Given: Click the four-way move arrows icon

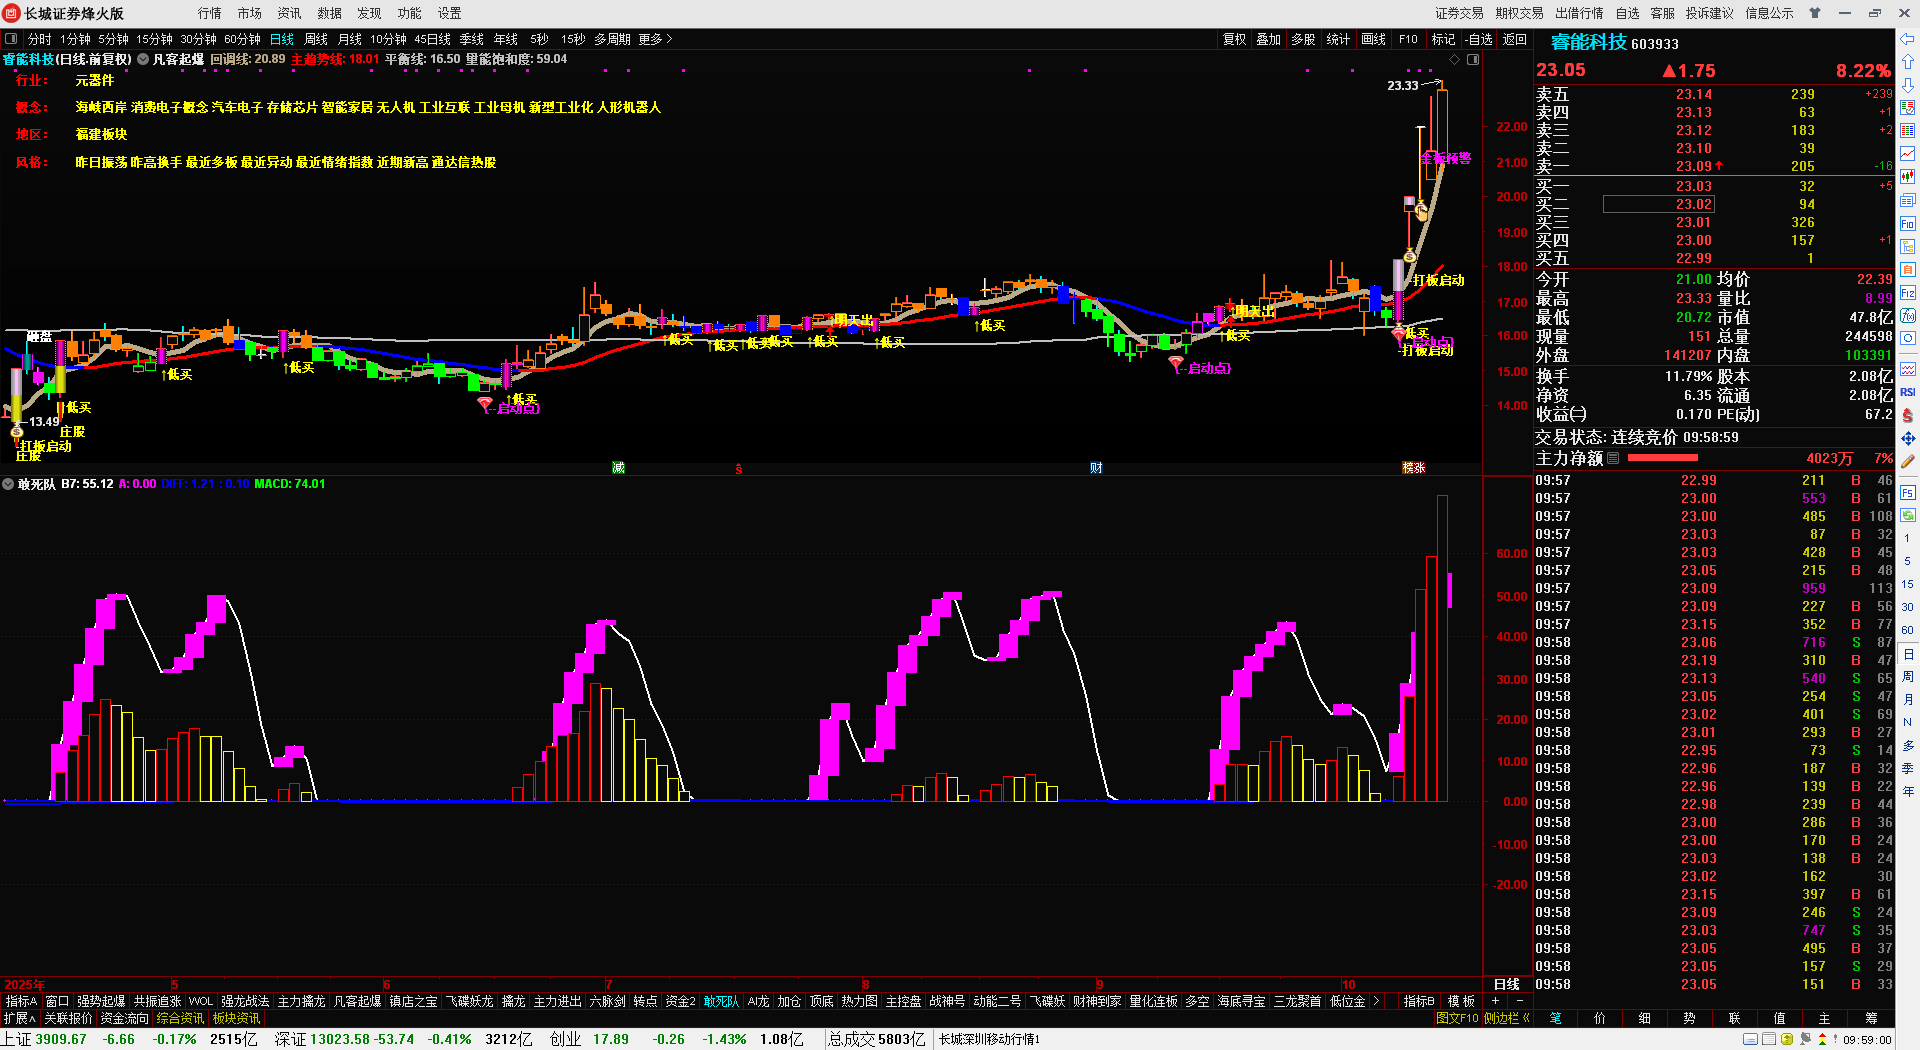Looking at the screenshot, I should tap(1908, 438).
